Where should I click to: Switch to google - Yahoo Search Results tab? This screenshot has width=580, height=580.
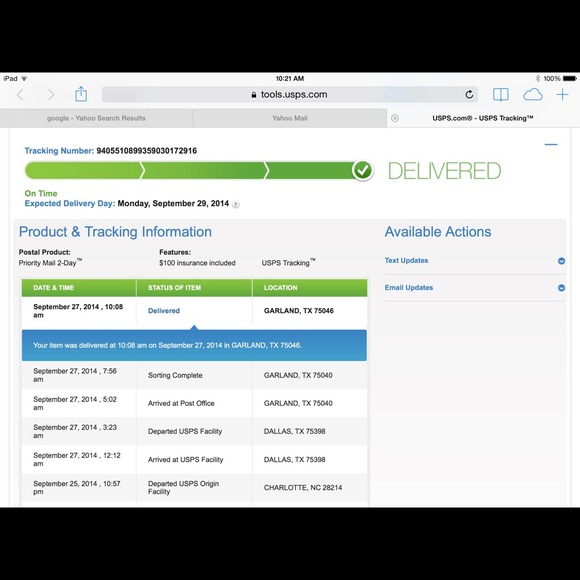tap(96, 118)
